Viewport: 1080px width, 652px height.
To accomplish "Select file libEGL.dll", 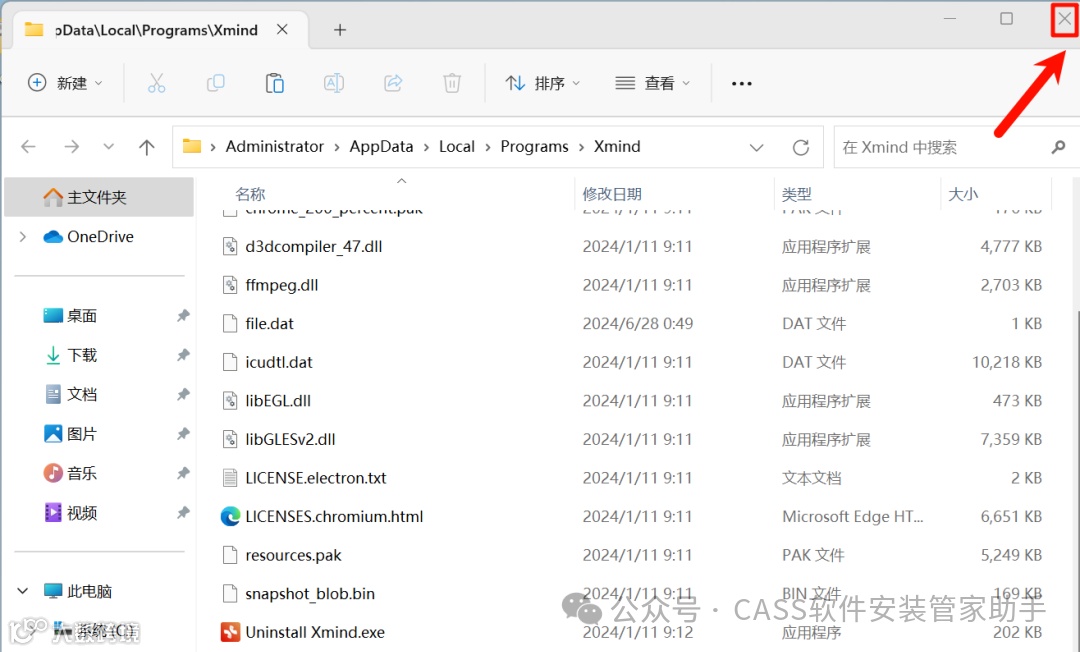I will [278, 401].
